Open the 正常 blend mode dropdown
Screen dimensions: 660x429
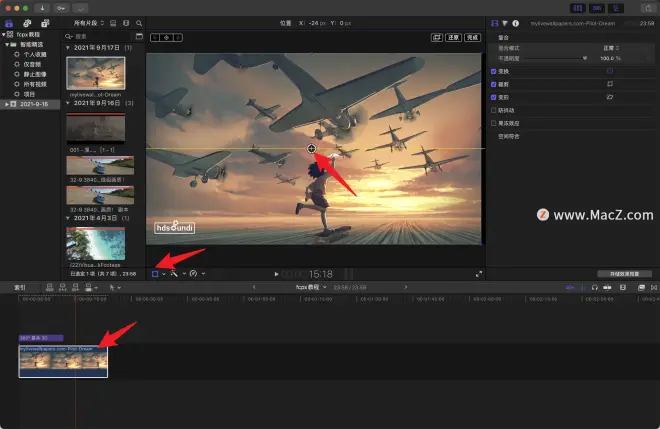[x=611, y=48]
